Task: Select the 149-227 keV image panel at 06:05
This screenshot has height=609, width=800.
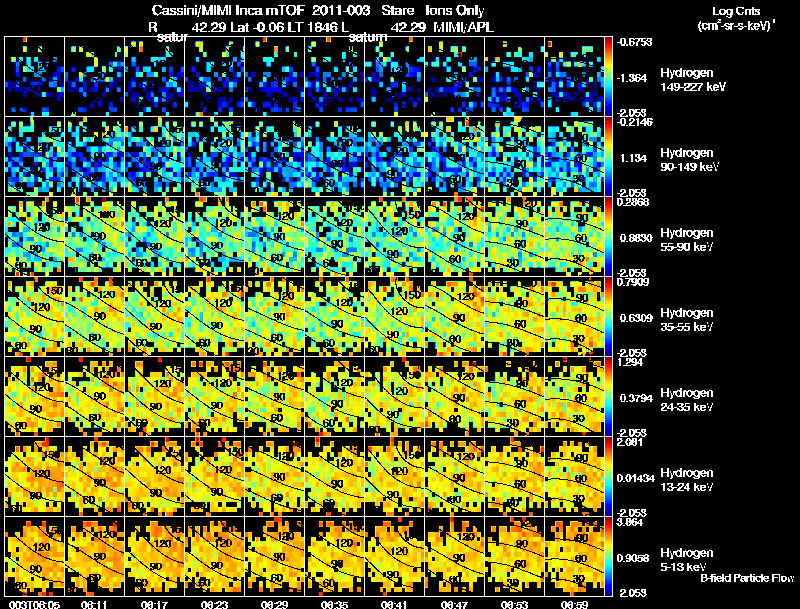Action: [x=34, y=77]
